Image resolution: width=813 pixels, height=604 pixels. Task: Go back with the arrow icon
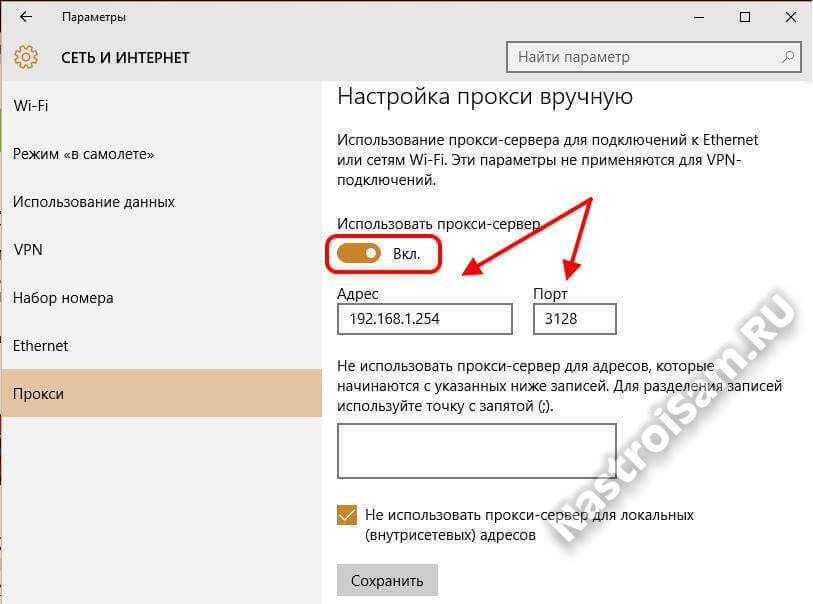click(25, 17)
